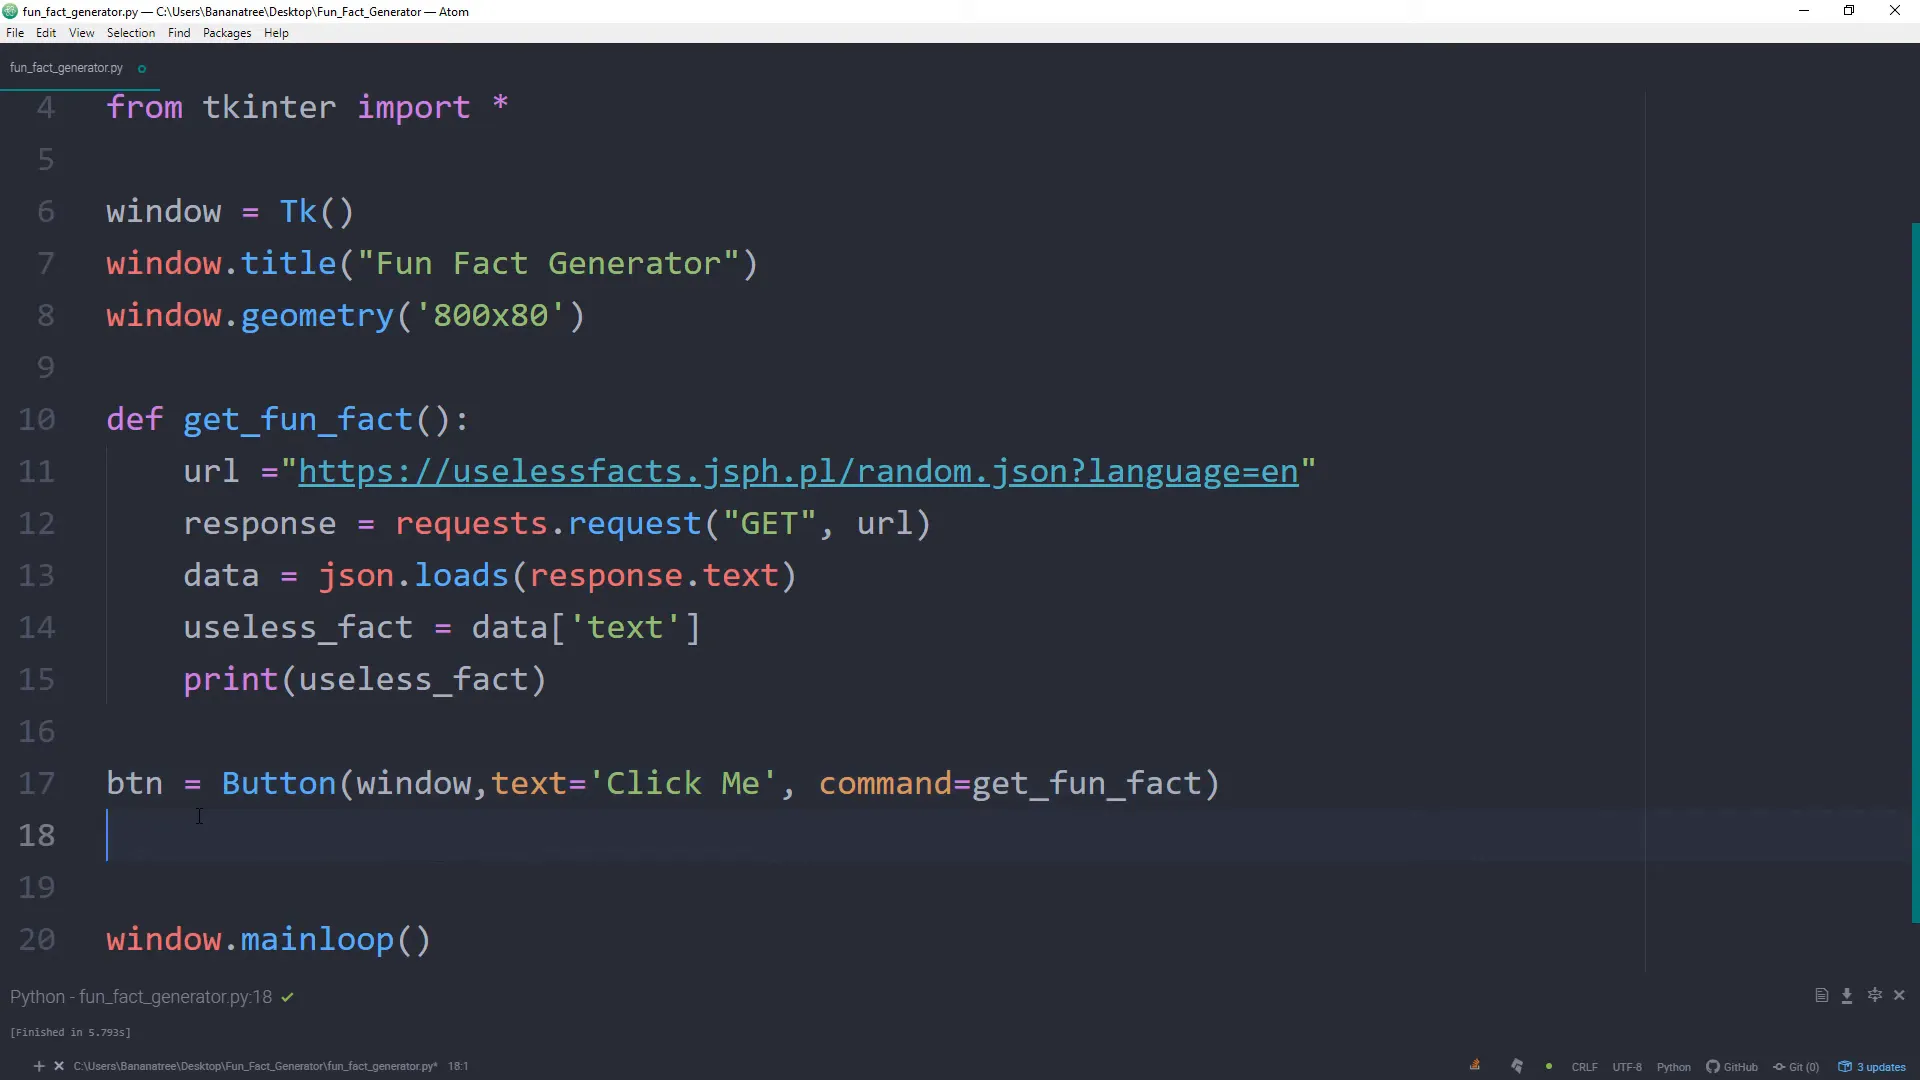
Task: Click the plus icon in status bar
Action: 39,1066
